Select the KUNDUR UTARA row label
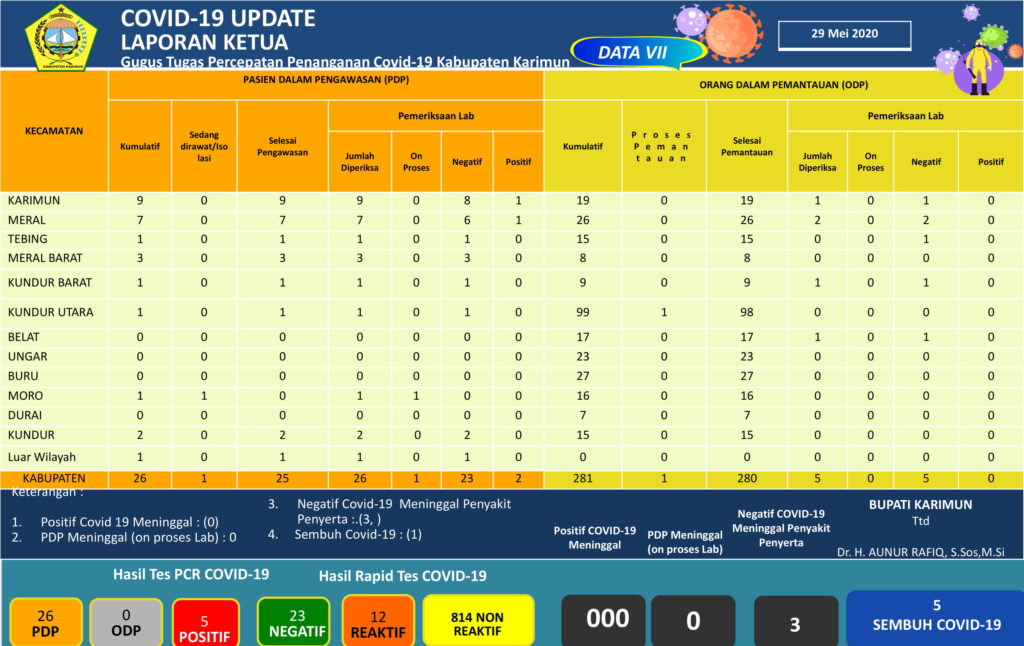The width and height of the screenshot is (1024, 646). (x=51, y=312)
